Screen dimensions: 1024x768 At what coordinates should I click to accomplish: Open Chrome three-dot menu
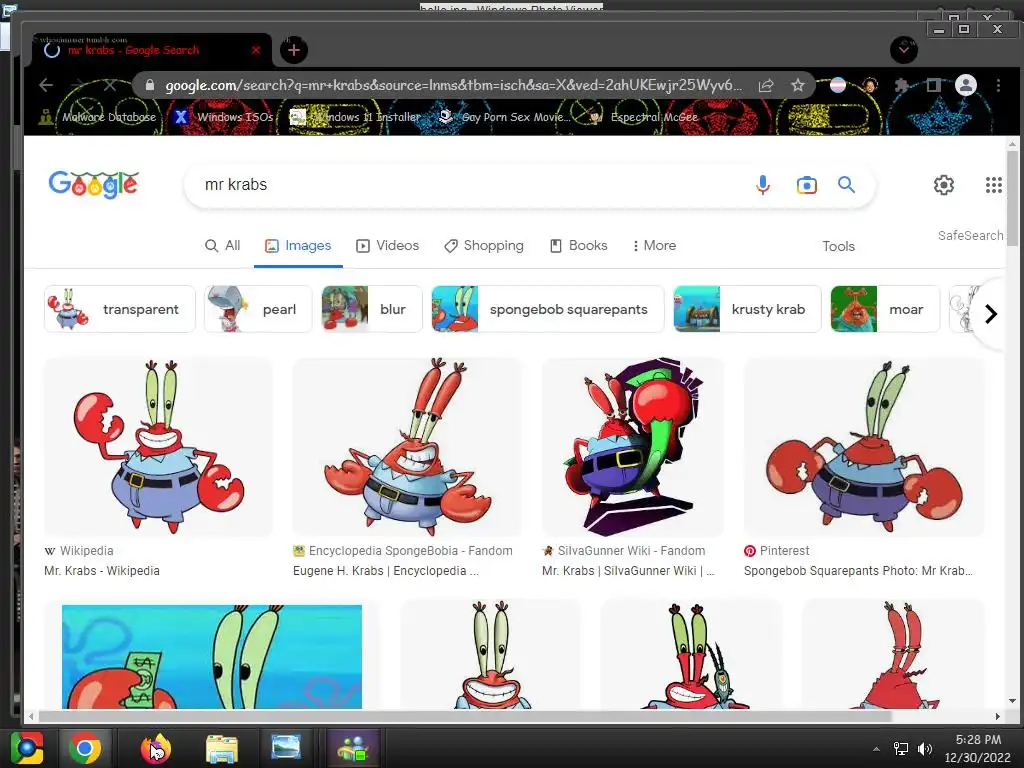coord(998,85)
